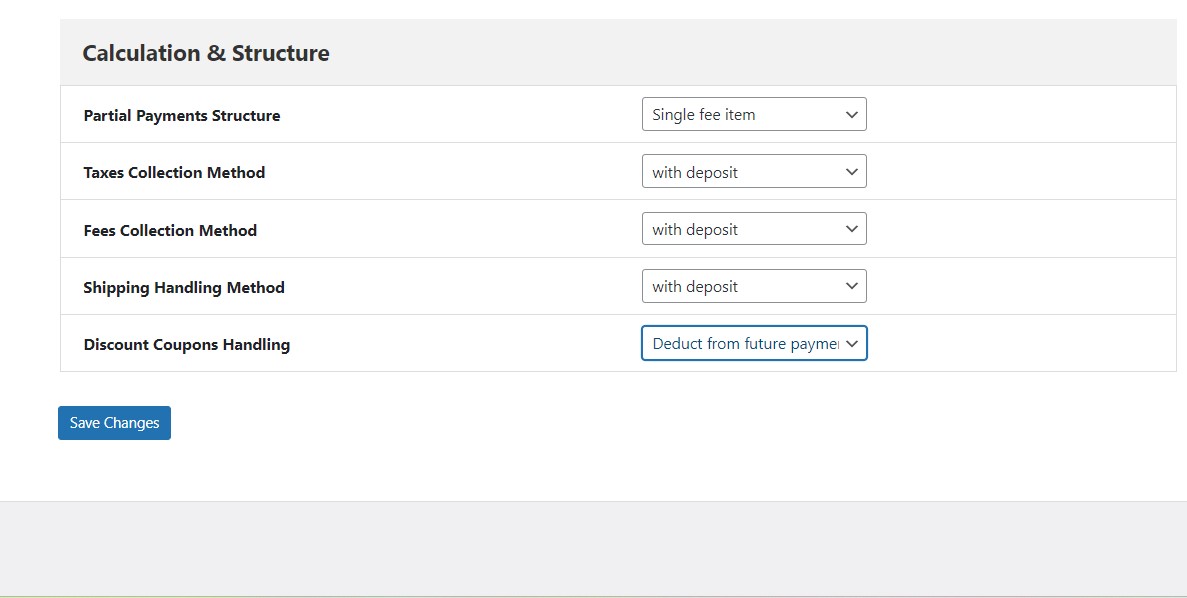
Task: Click the Fees Collection Method label
Action: 170,230
